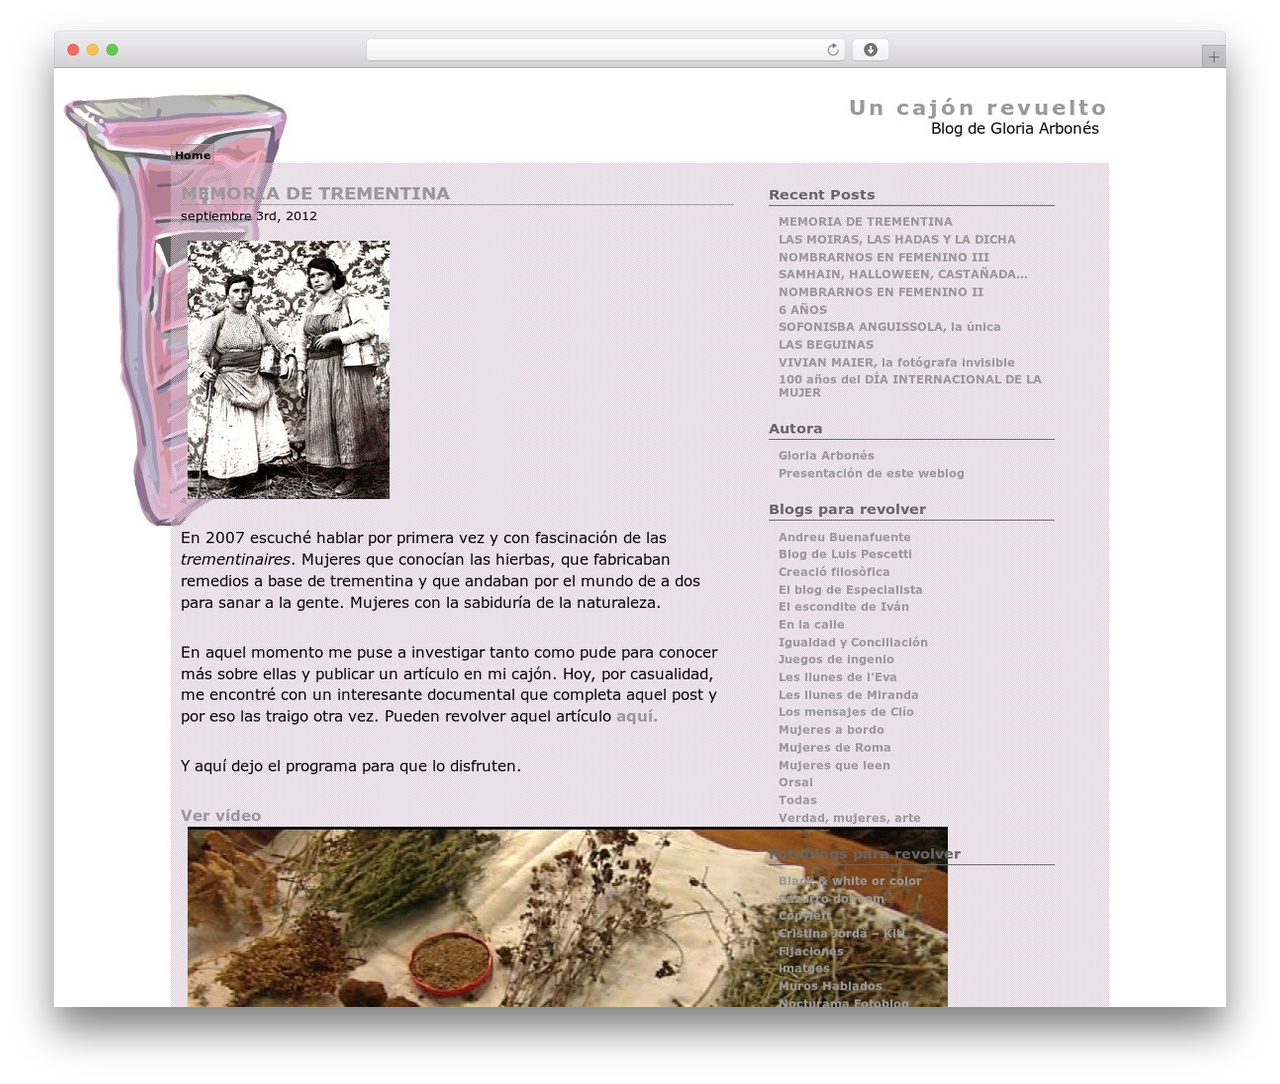Visit Mujeres que leen link
Viewport: 1280px width, 1084px height.
click(x=834, y=766)
